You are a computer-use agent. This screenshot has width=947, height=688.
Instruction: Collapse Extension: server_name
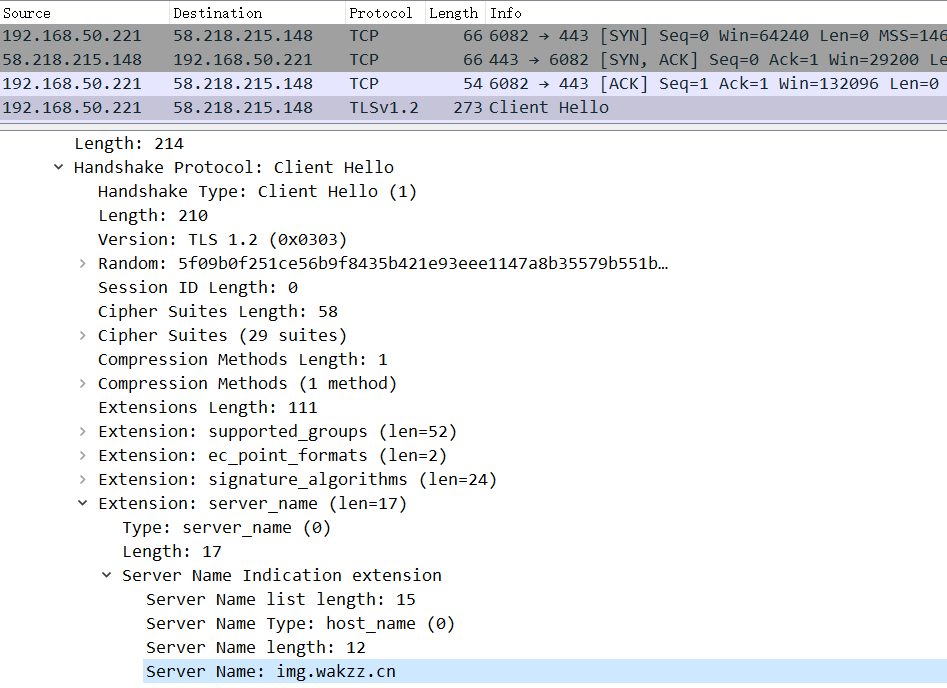coord(83,503)
